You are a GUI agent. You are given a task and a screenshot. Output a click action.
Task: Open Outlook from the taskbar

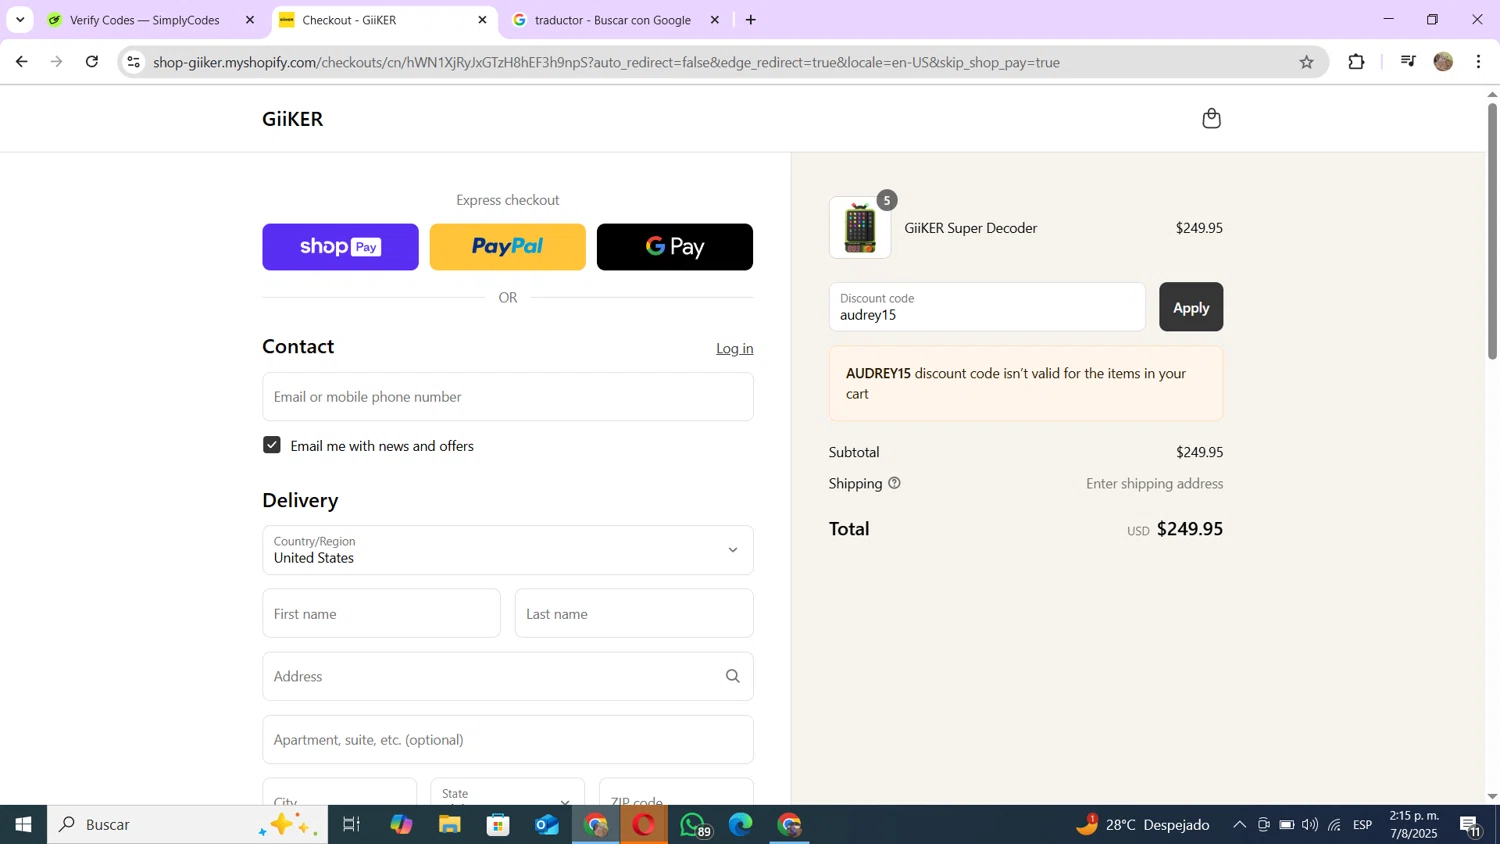[x=547, y=825]
